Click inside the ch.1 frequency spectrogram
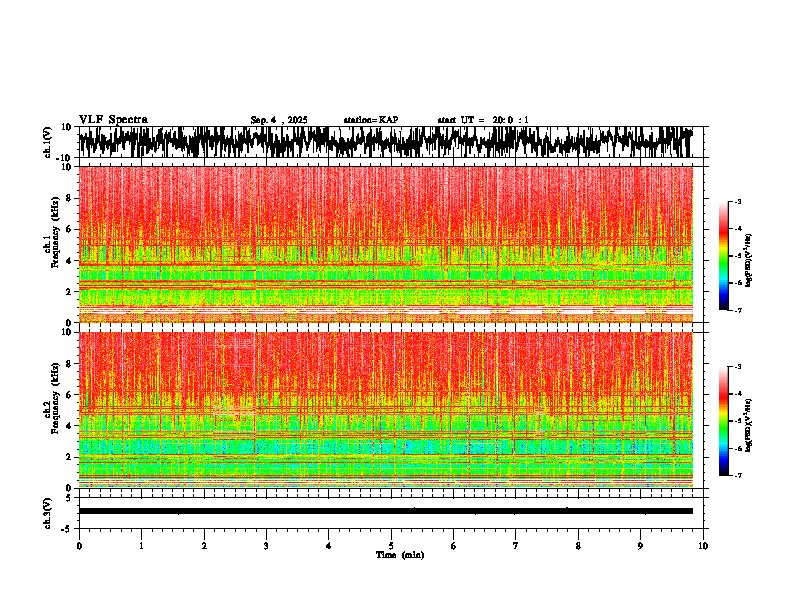Viewport: 792px width, 612px height. pos(385,244)
